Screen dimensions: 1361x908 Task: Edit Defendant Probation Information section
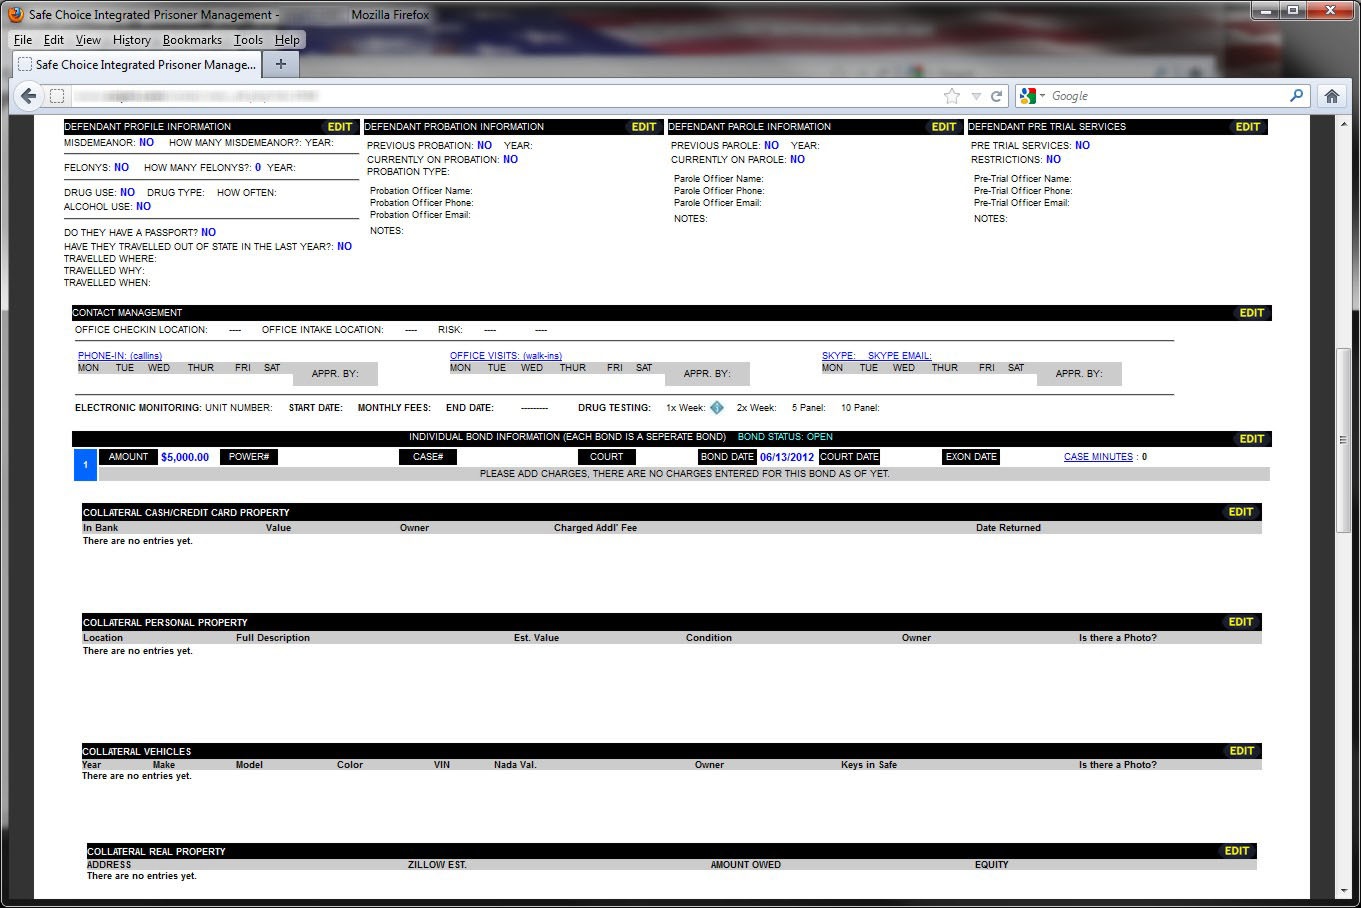pos(644,127)
